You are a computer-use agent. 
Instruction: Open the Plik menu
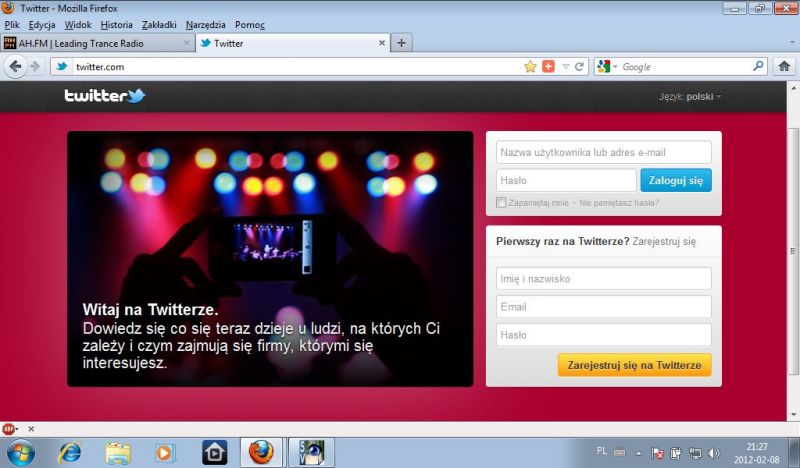12,24
